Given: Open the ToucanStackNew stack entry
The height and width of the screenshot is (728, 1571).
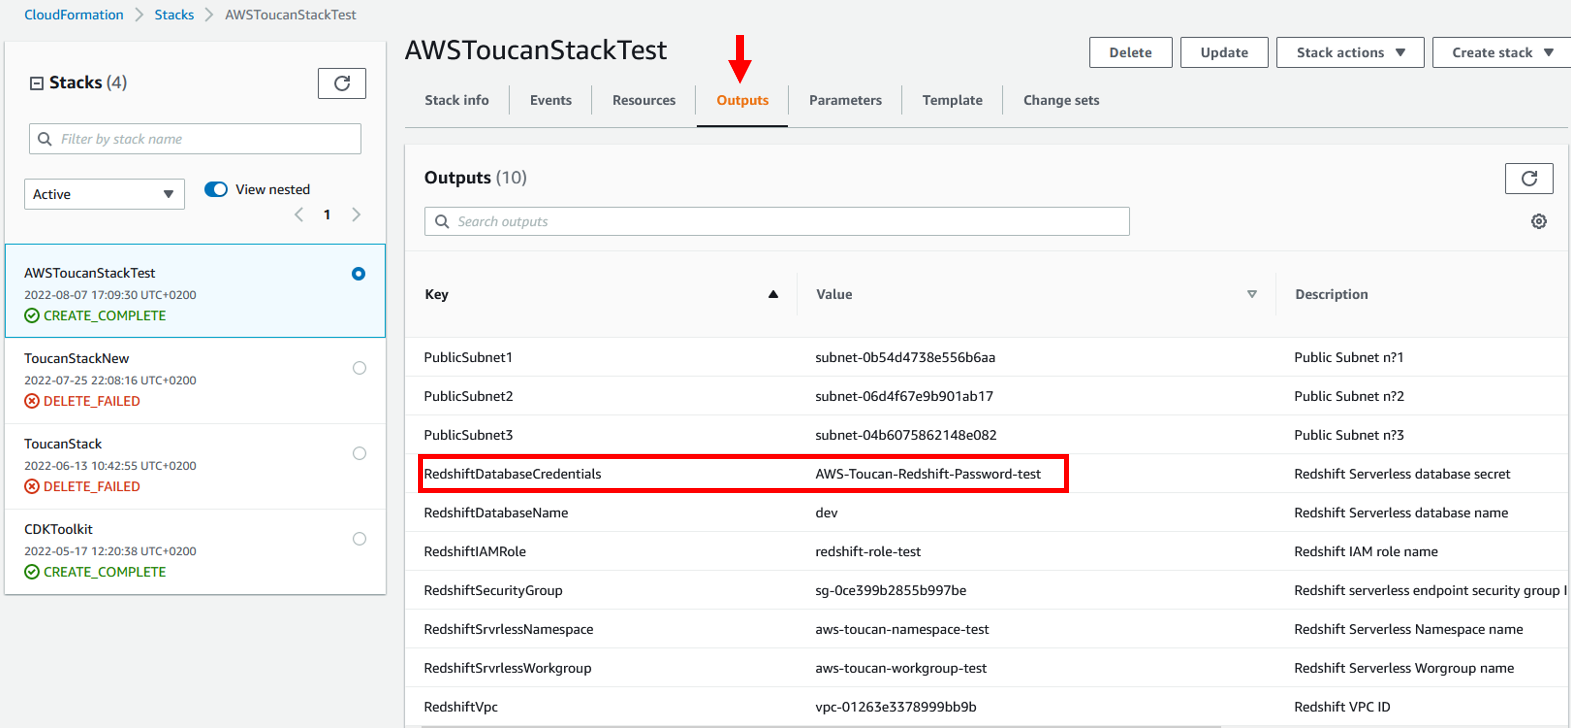Looking at the screenshot, I should 195,380.
